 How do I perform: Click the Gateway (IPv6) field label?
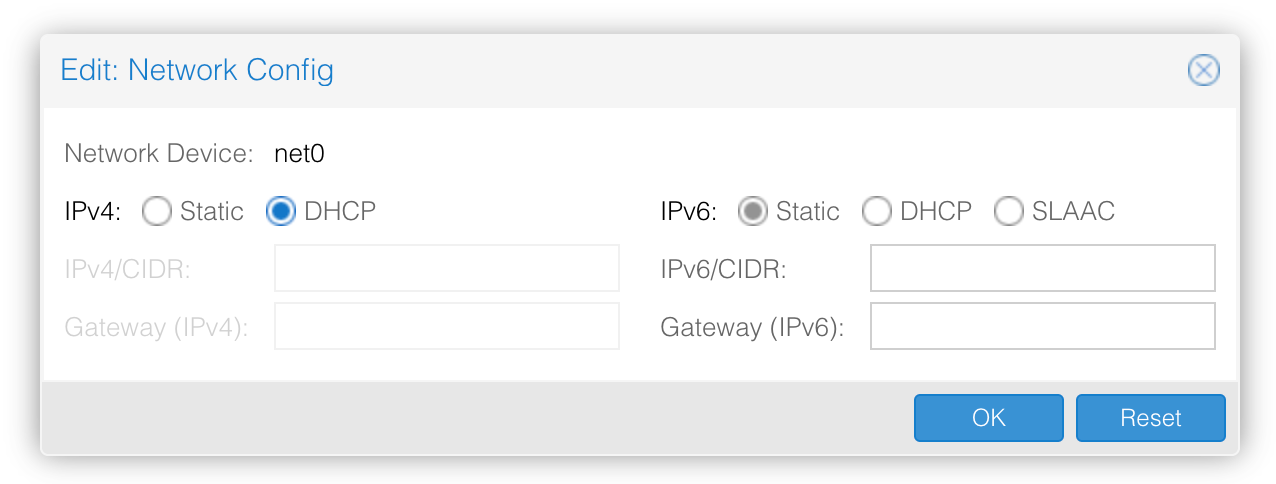coord(752,328)
